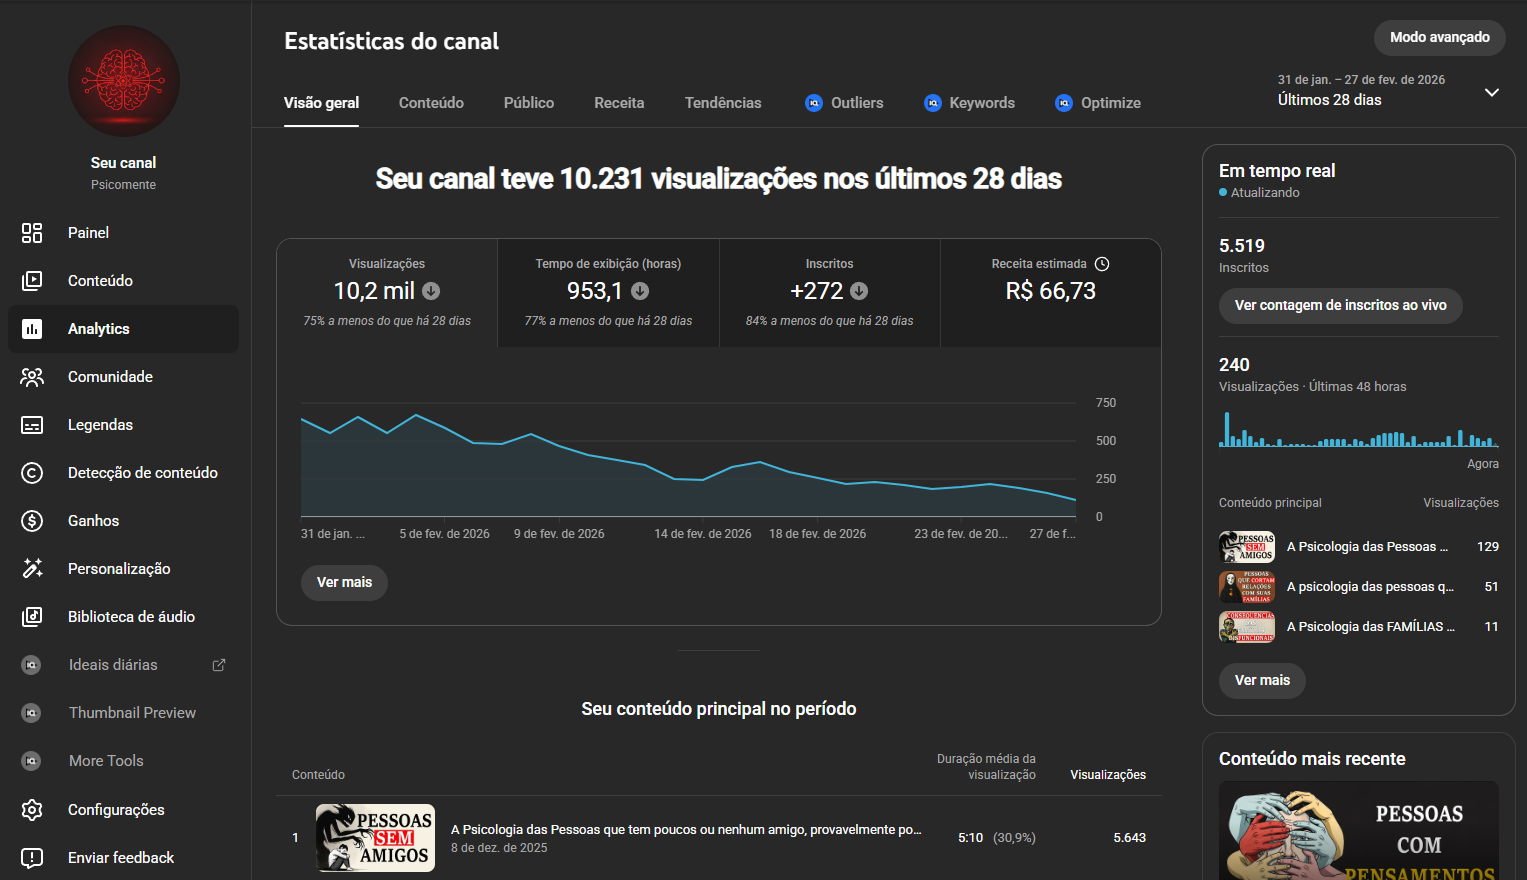
Task: Click the Keywords tab badge icon
Action: [x=933, y=103]
